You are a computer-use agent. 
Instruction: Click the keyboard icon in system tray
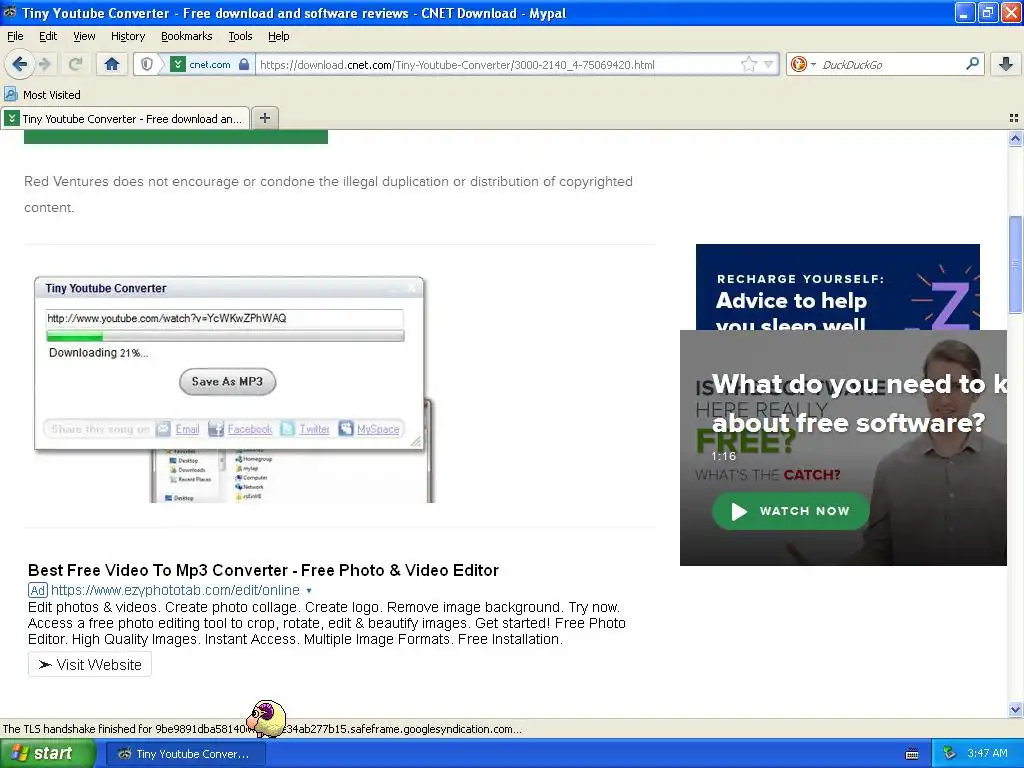(x=912, y=754)
